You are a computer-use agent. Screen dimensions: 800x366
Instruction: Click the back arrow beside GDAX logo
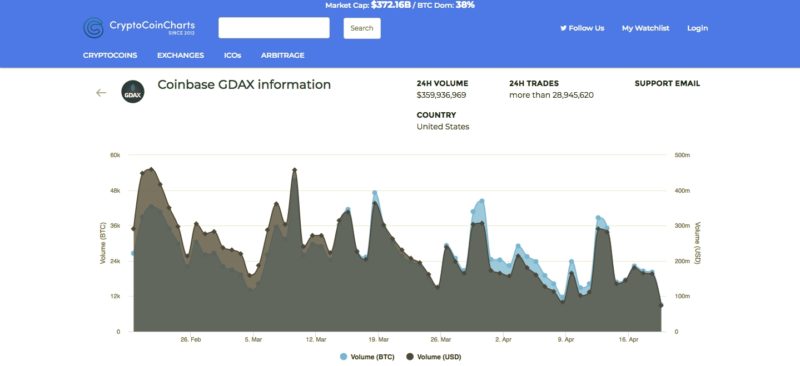pyautogui.click(x=101, y=92)
